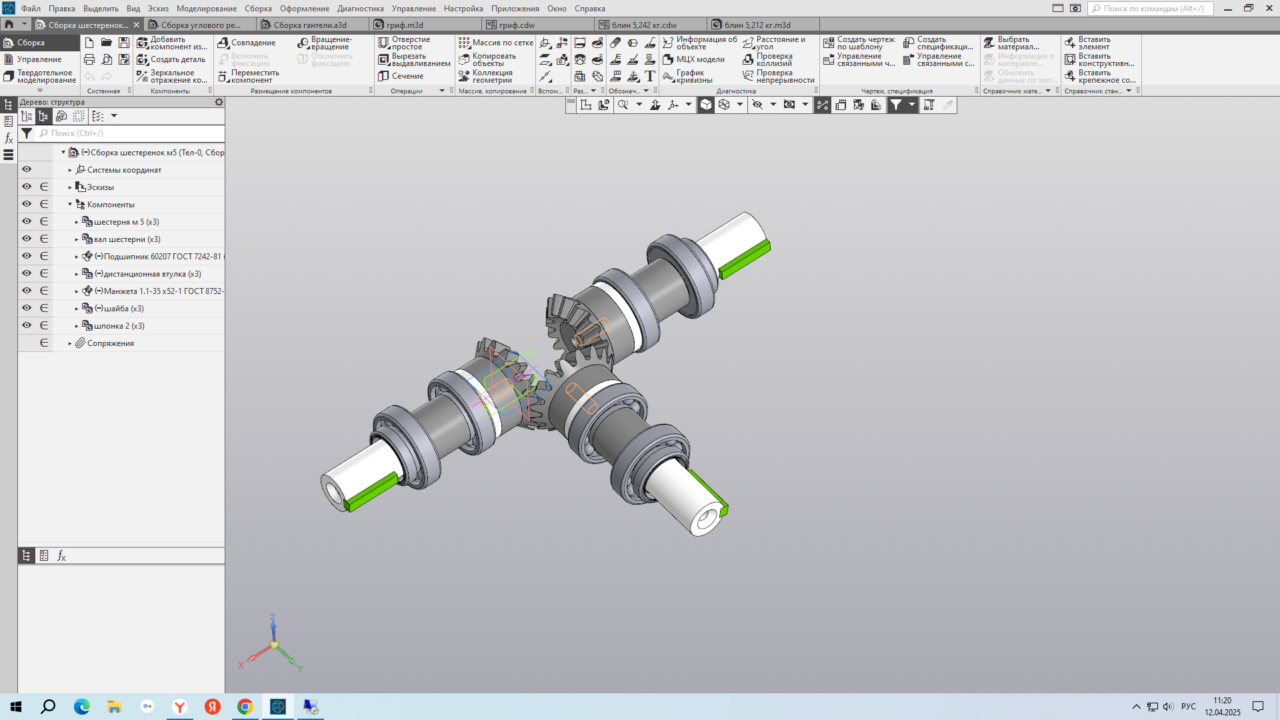Open Моделирование menu
Screen dimensions: 1280x720
click(x=206, y=8)
